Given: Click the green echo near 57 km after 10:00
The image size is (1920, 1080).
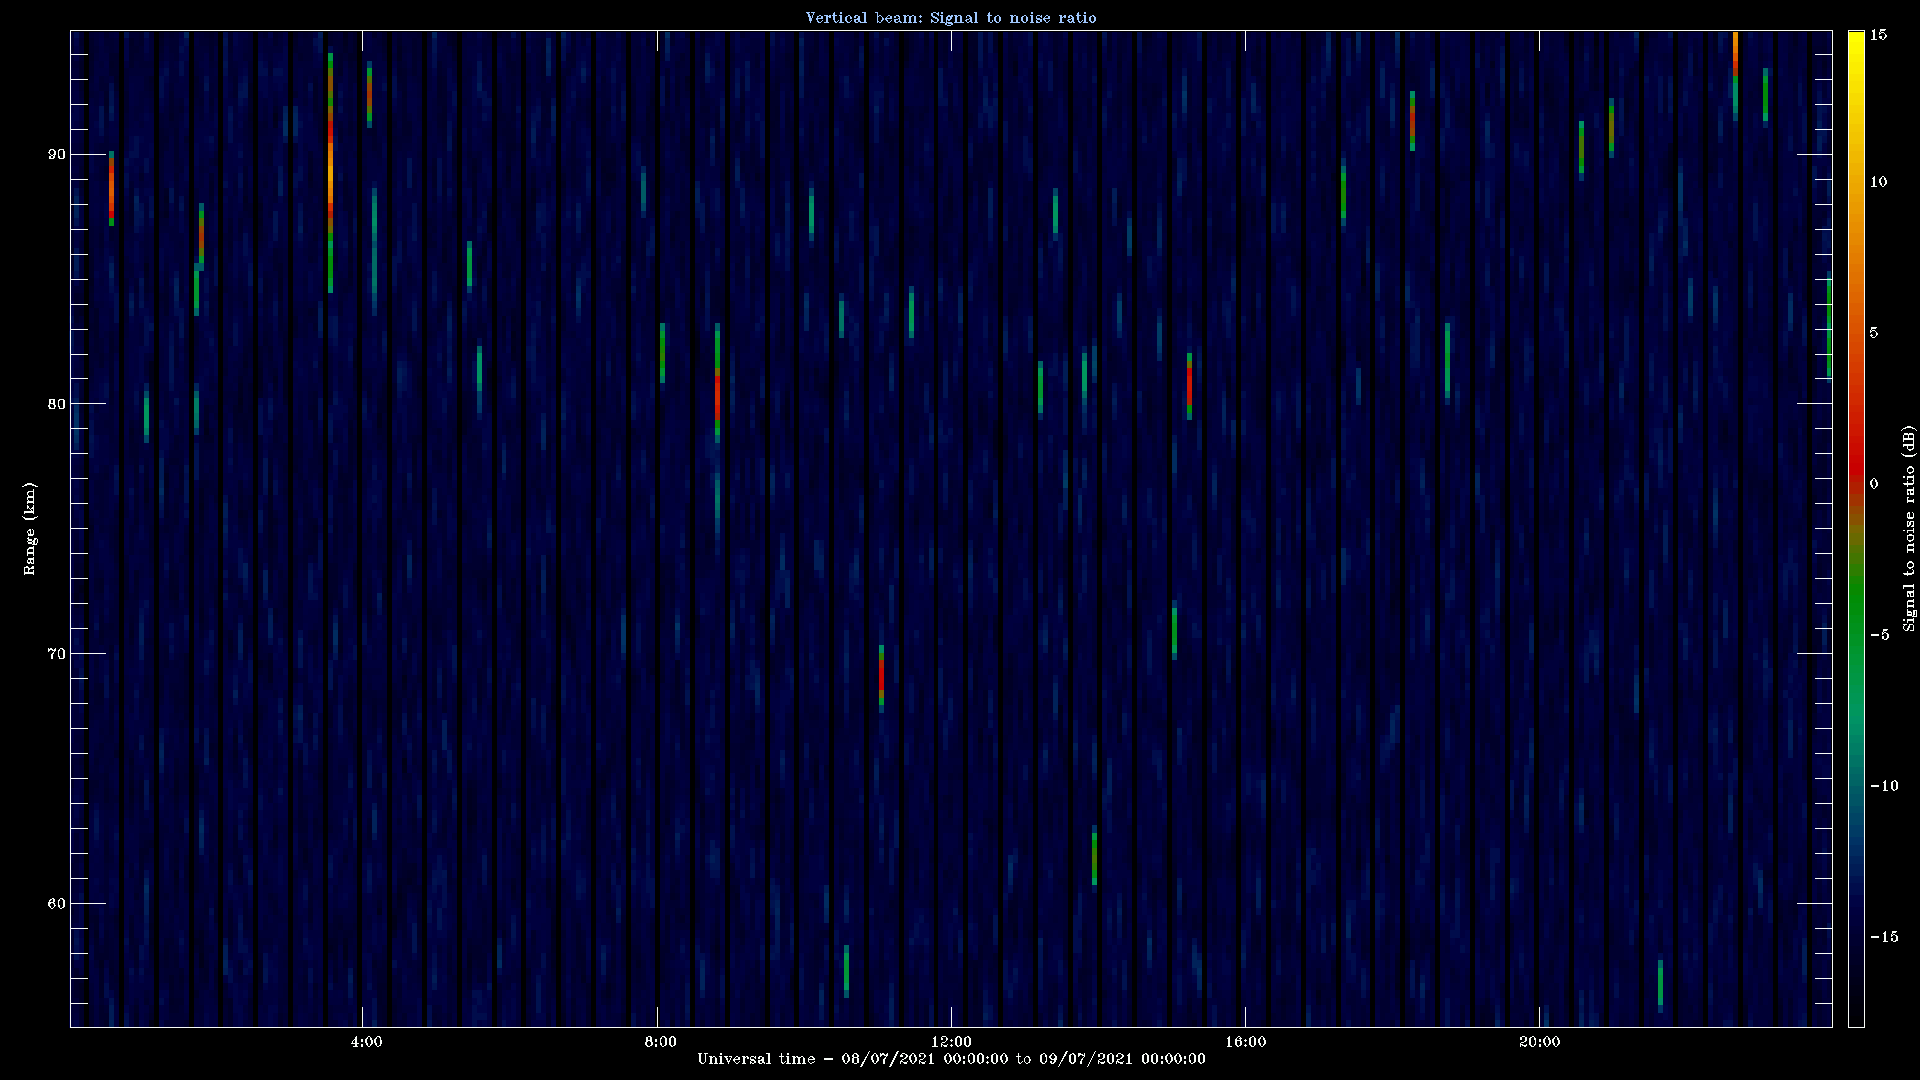Looking at the screenshot, I should click(846, 969).
